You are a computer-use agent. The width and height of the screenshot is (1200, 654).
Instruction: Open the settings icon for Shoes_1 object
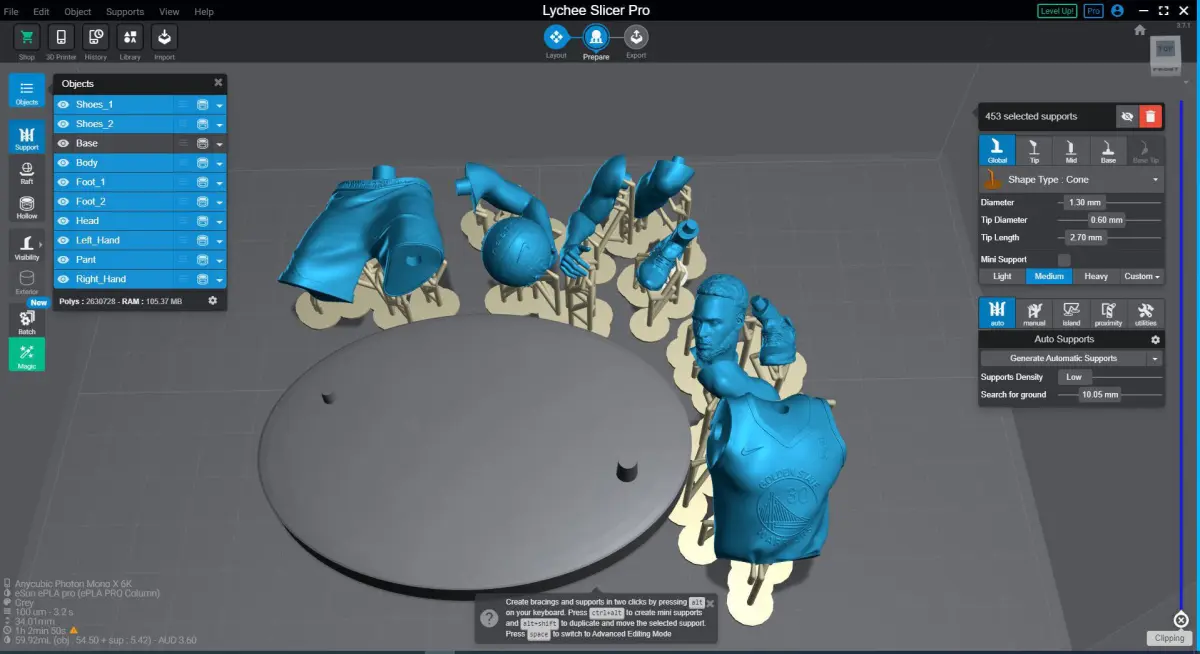click(x=202, y=104)
